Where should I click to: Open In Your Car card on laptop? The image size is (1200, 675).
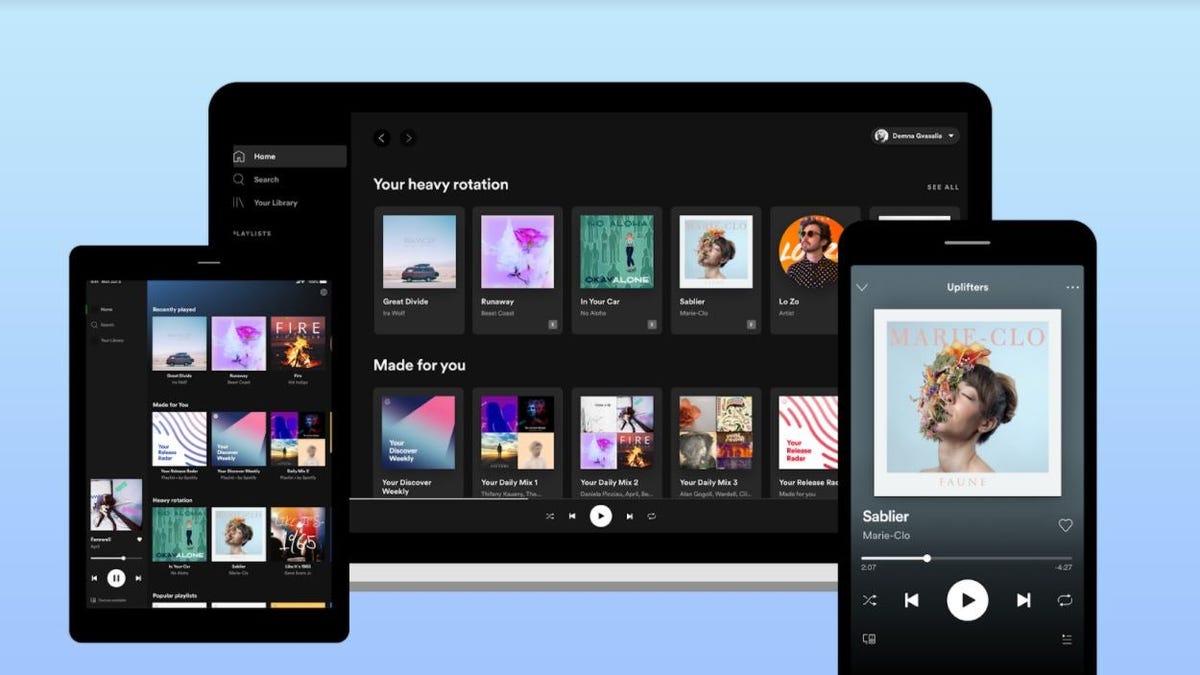click(616, 270)
